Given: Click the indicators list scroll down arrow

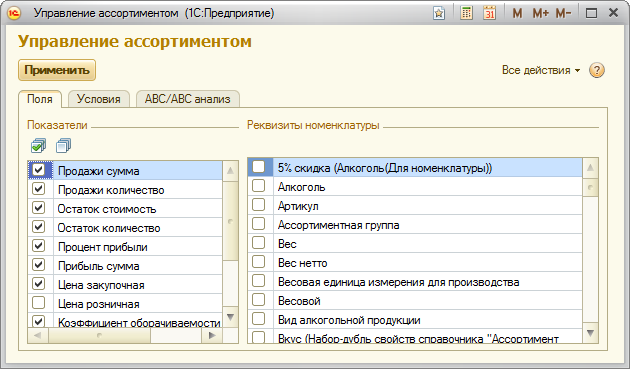Looking at the screenshot, I should pos(230,317).
